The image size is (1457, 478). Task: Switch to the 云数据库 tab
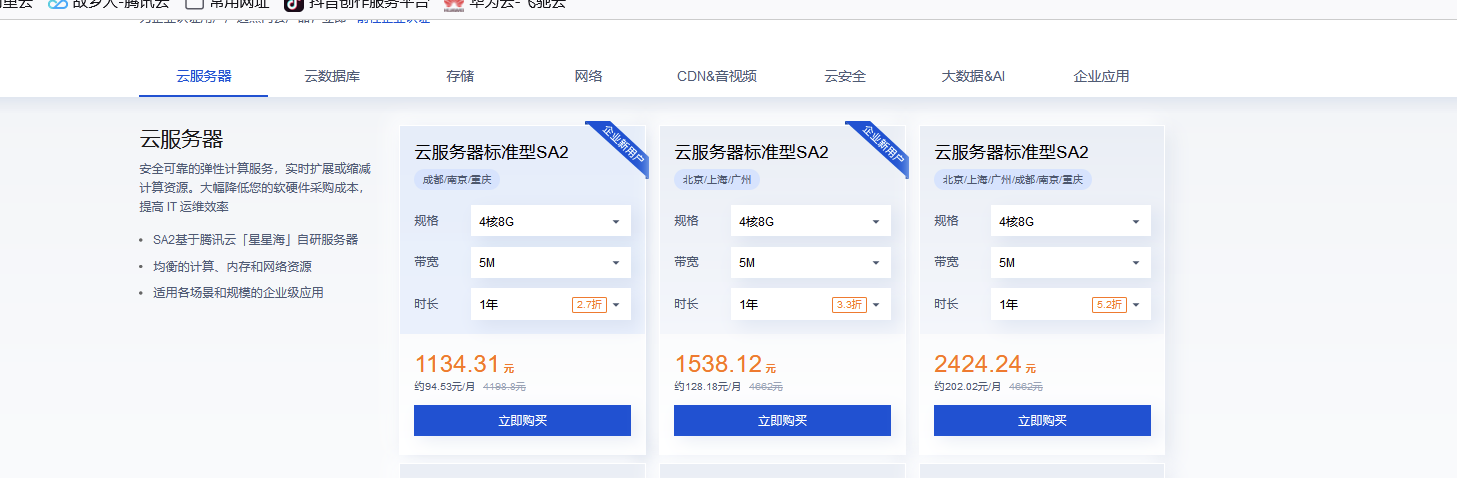[x=332, y=76]
